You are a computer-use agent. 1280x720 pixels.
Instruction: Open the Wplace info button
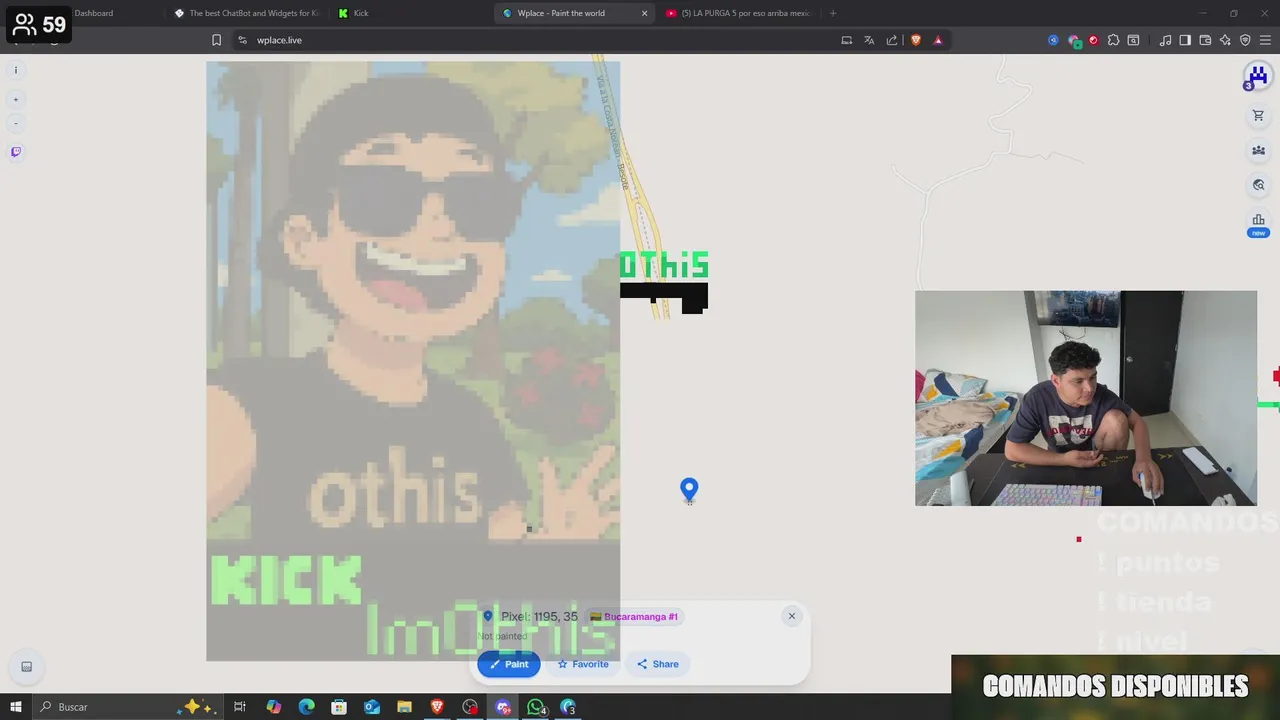point(15,70)
